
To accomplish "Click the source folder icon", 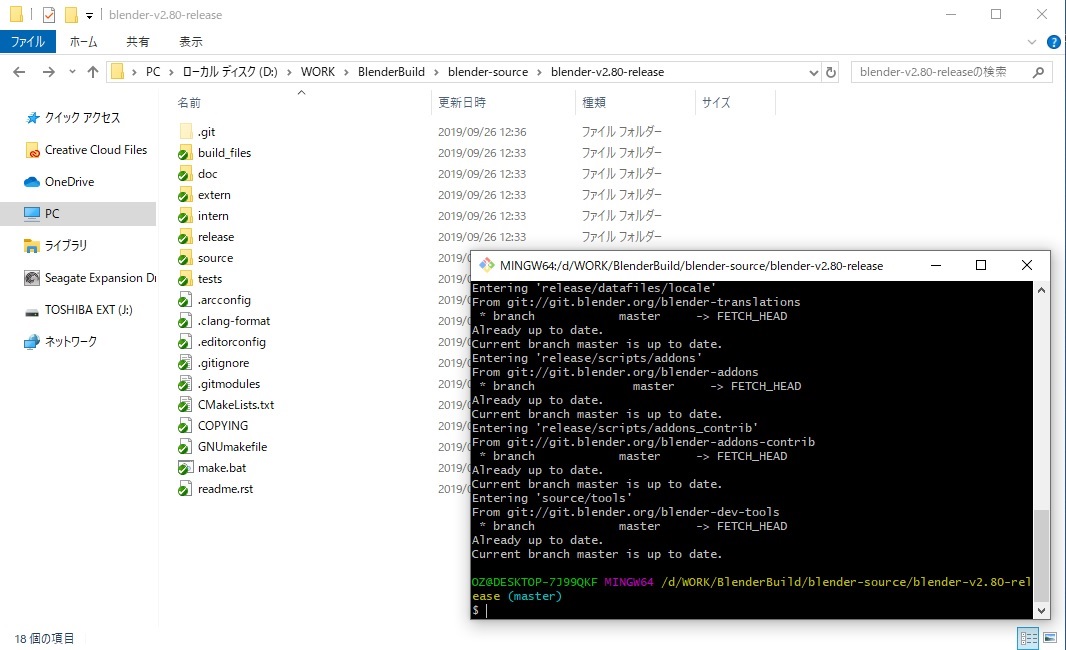I will point(185,258).
